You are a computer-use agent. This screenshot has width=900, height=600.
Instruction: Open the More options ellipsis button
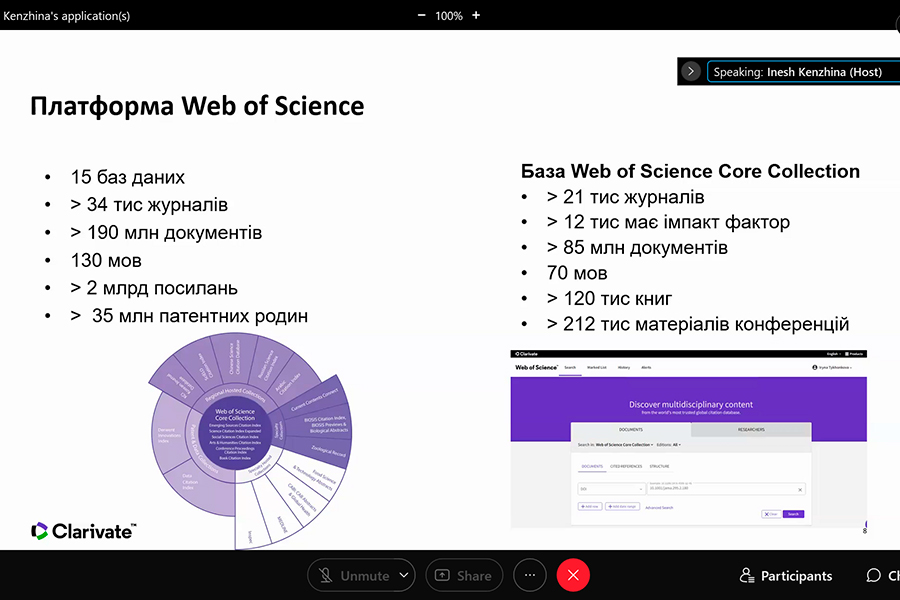pyautogui.click(x=530, y=575)
